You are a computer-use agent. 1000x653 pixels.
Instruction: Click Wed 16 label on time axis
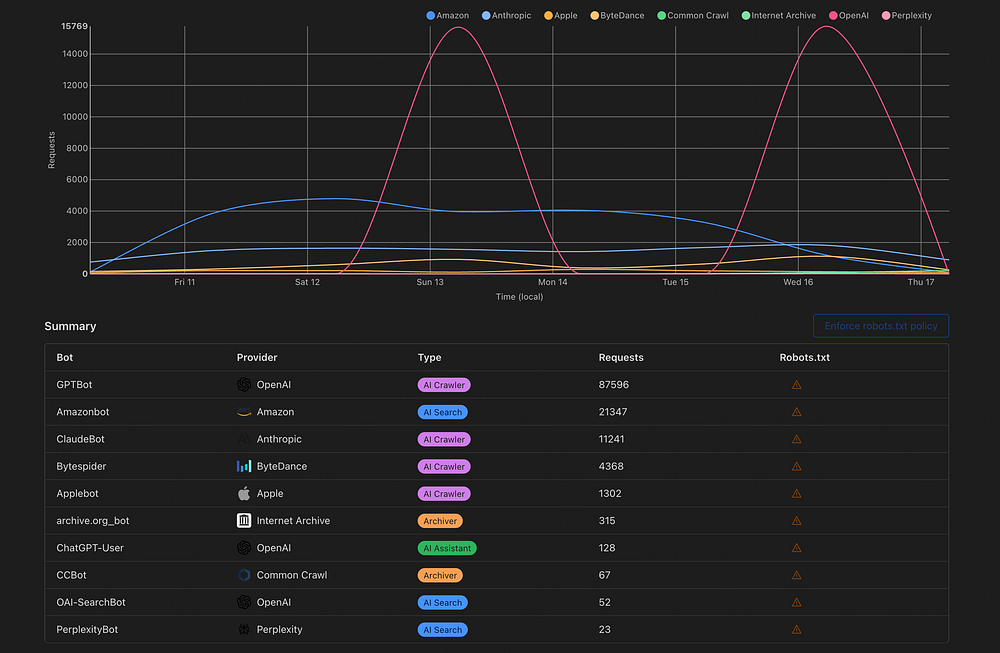pos(798,282)
